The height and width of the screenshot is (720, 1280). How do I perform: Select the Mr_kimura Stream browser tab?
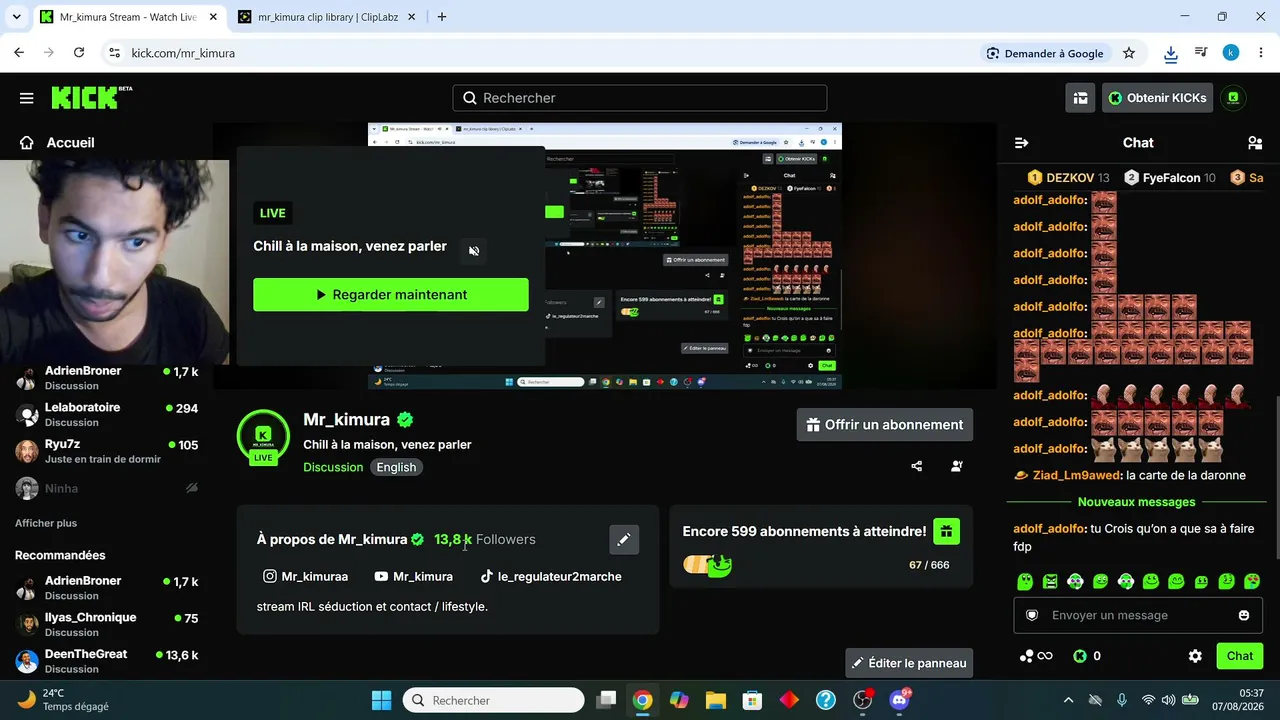[128, 17]
